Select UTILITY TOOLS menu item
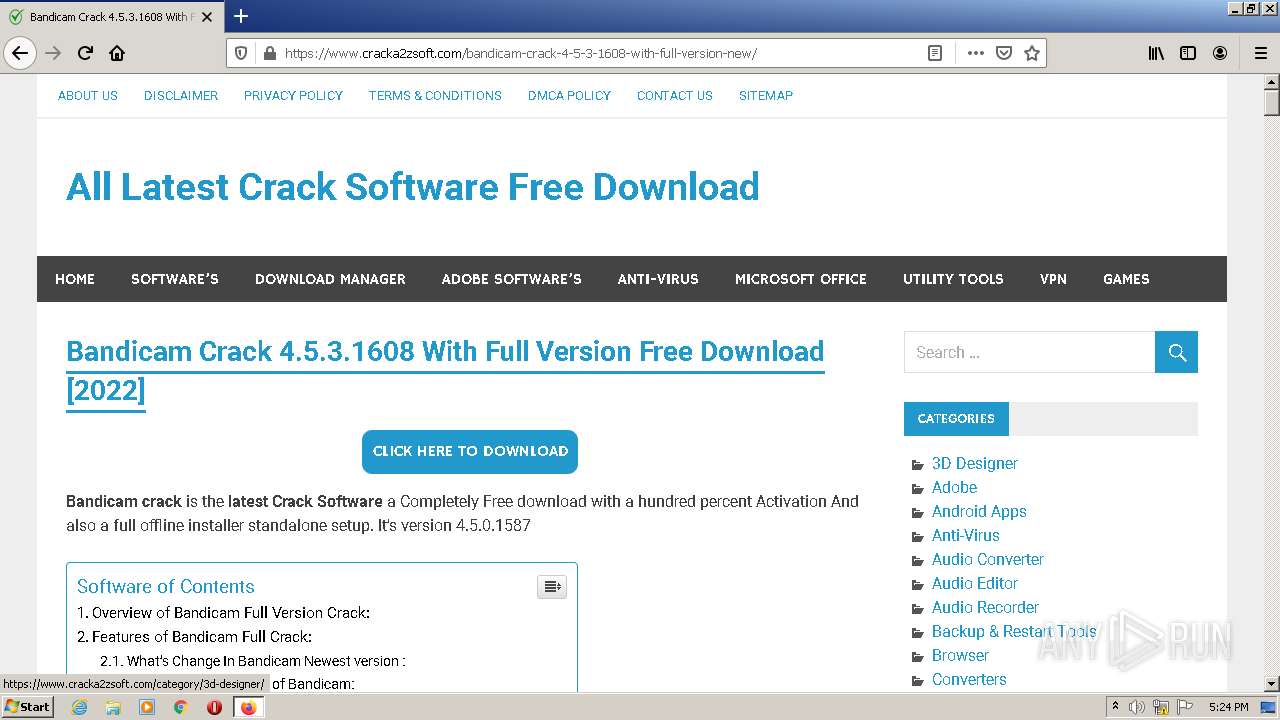Viewport: 1280px width, 720px height. (953, 279)
